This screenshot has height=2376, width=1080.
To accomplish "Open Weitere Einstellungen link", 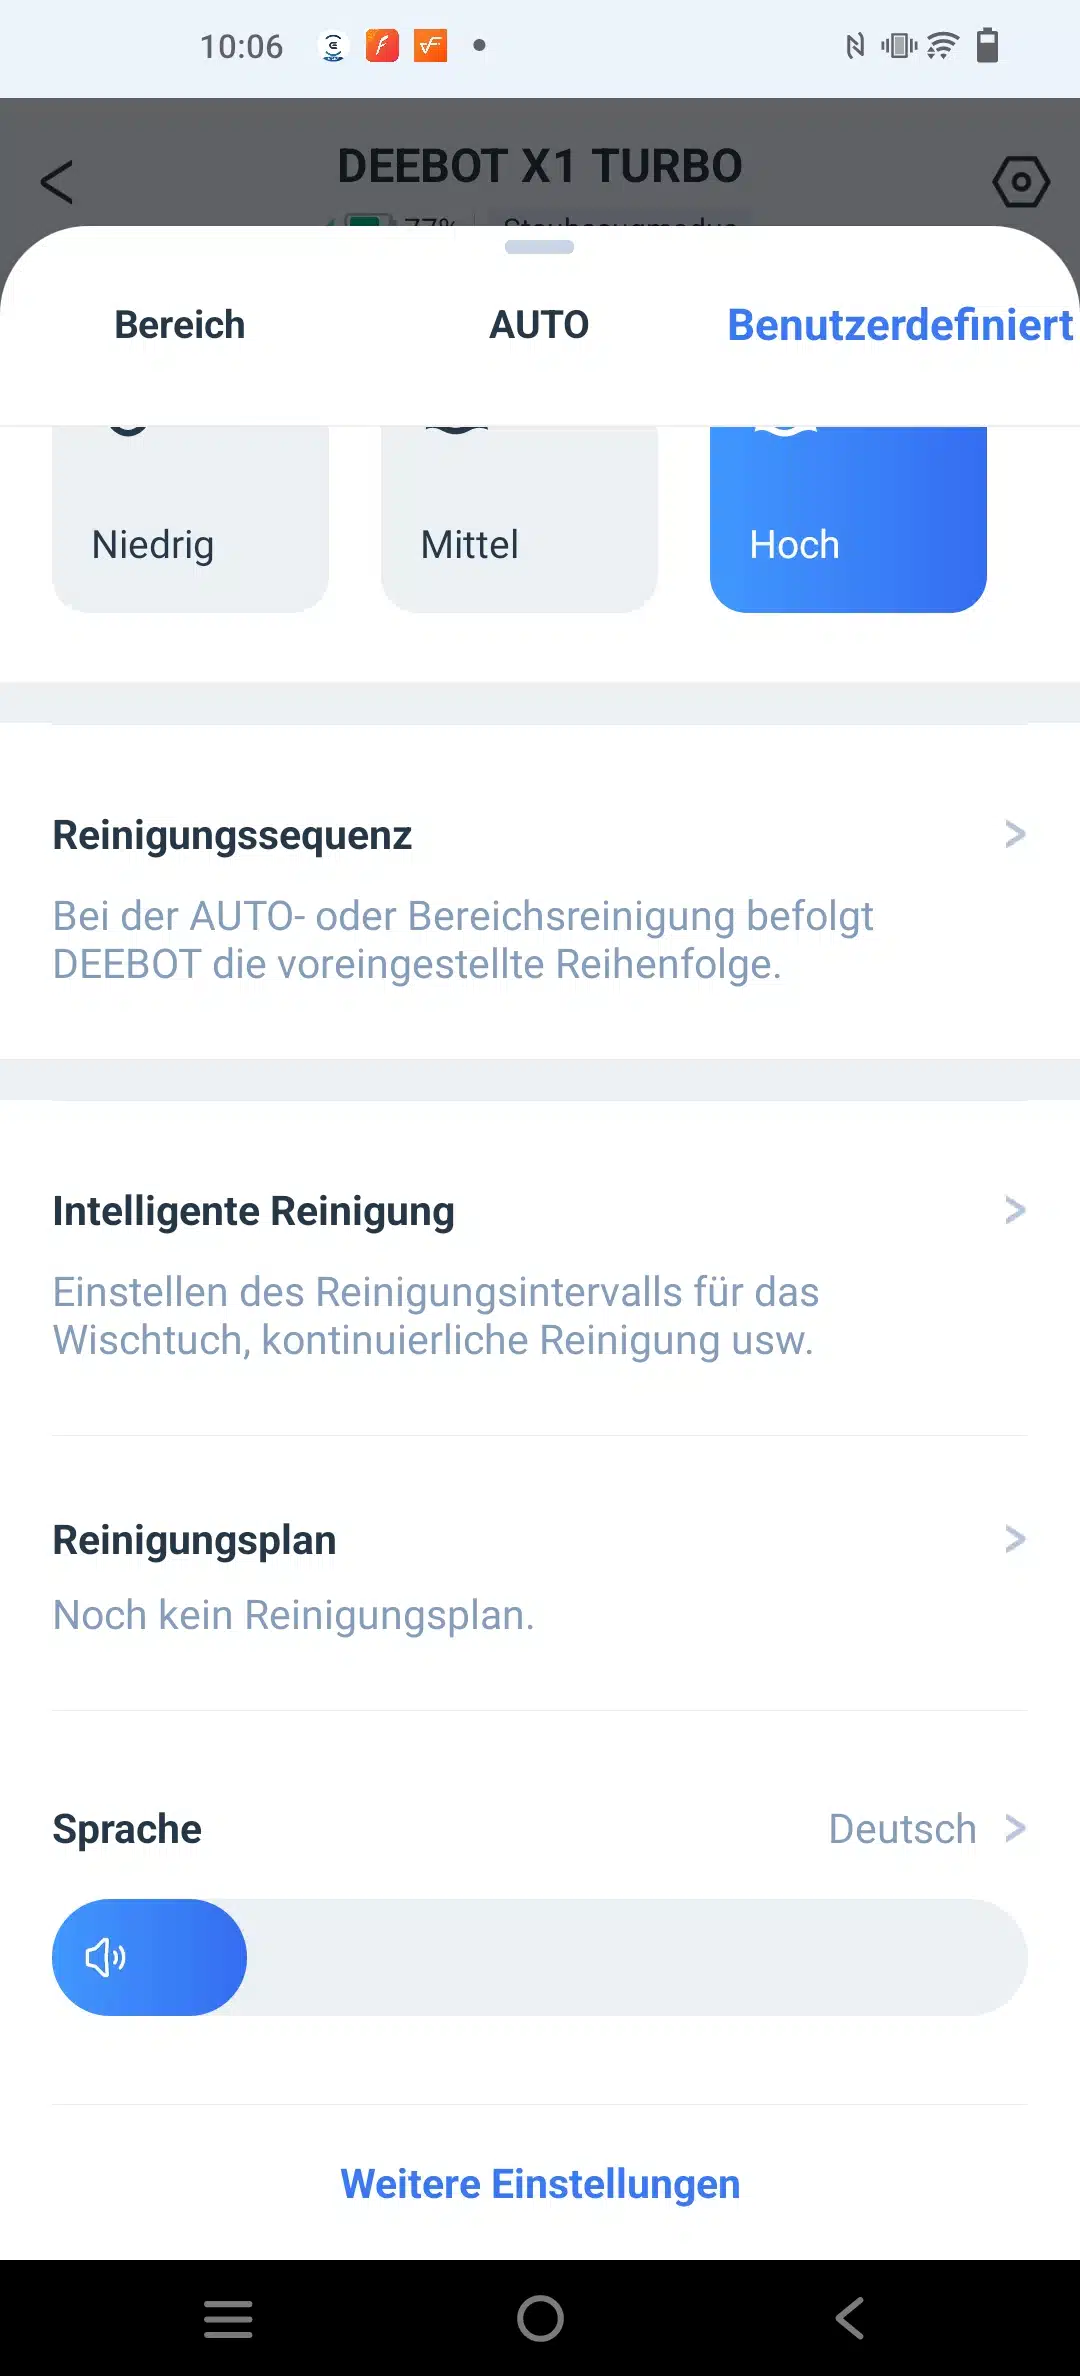I will [x=540, y=2184].
